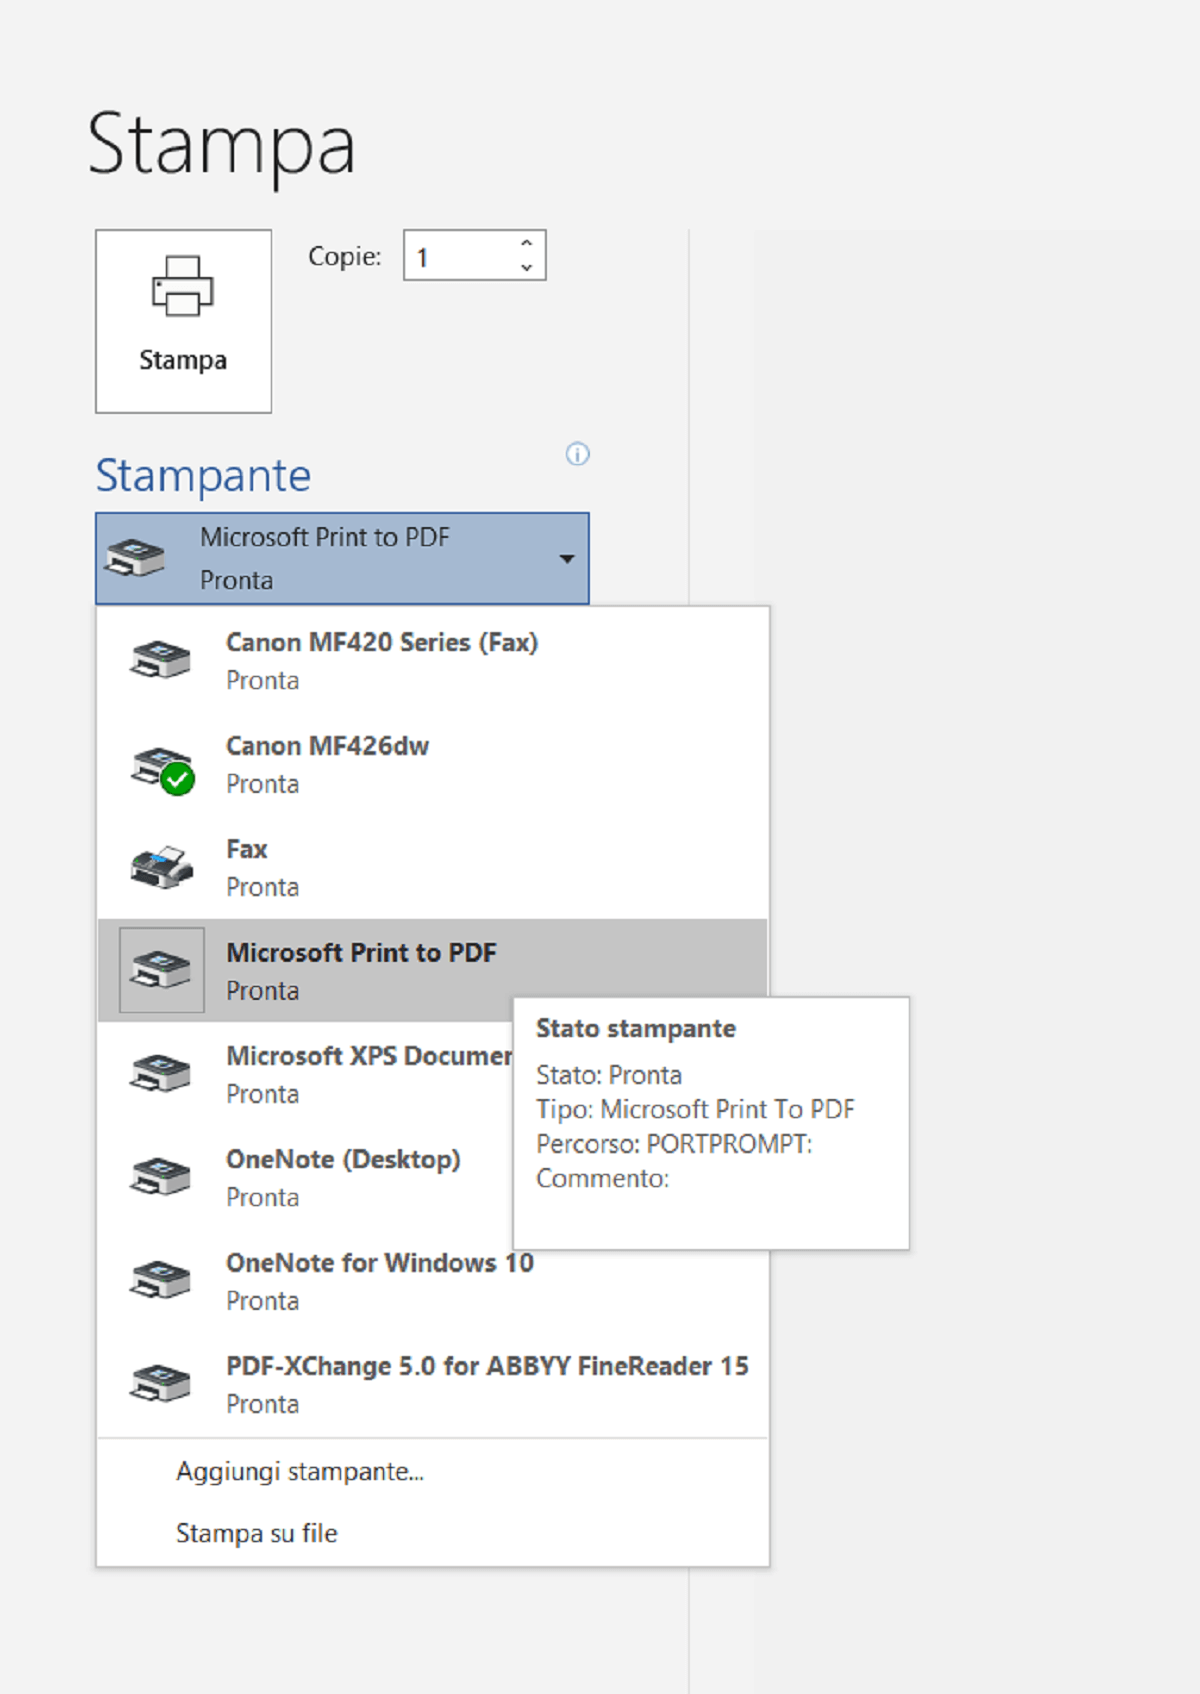Click the printer glyph inside Stampa button
This screenshot has height=1694, width=1200.
[x=182, y=286]
